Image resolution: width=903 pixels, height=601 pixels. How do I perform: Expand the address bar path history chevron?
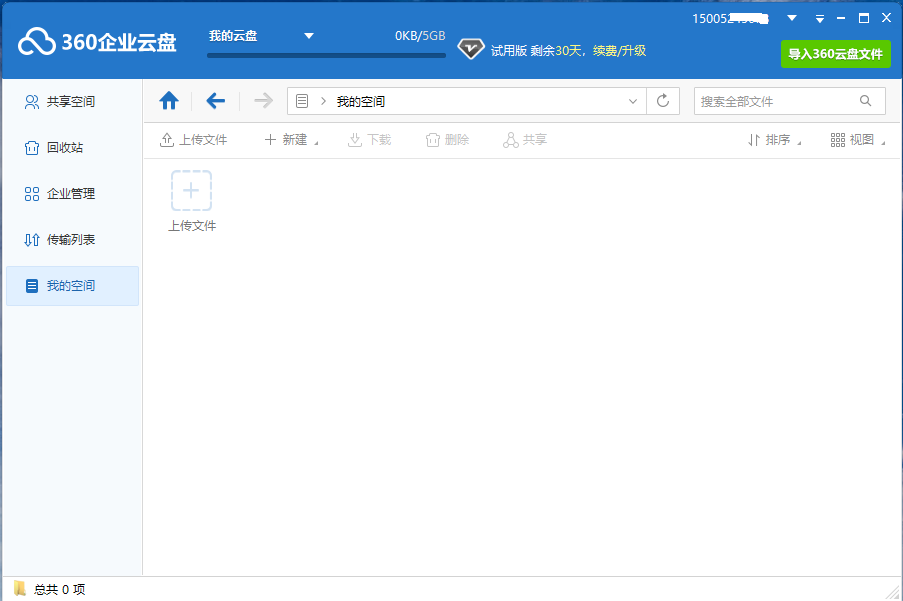(633, 101)
